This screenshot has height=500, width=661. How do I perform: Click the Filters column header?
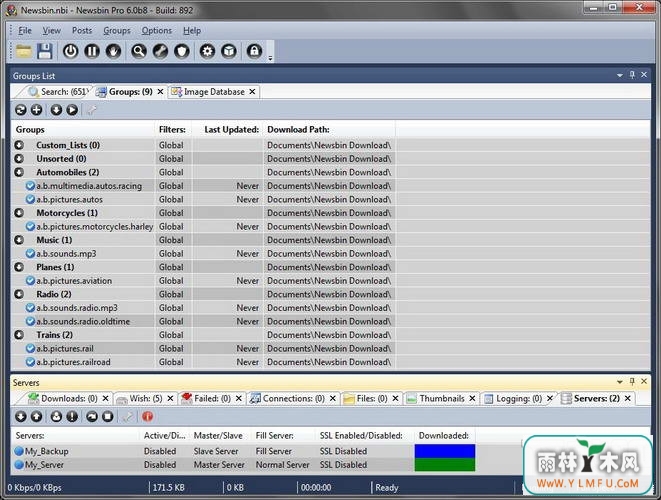(x=172, y=130)
